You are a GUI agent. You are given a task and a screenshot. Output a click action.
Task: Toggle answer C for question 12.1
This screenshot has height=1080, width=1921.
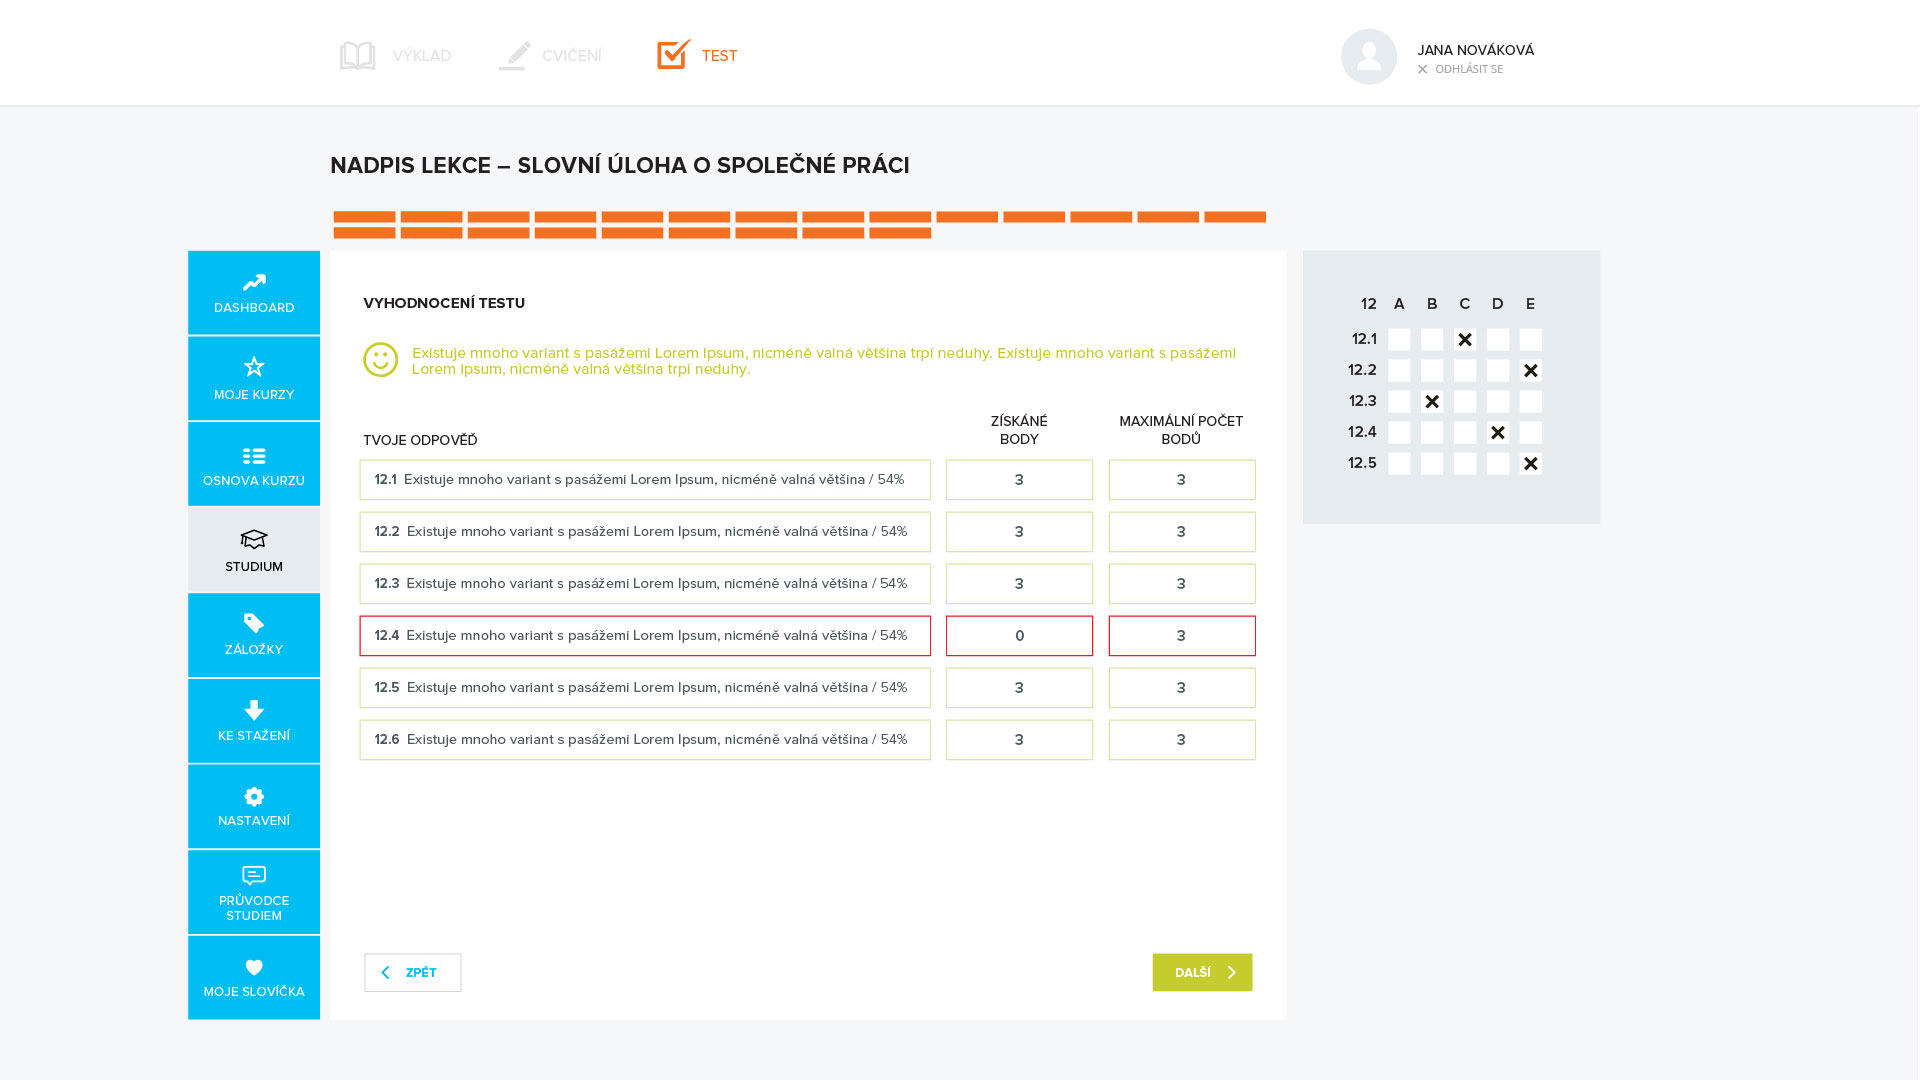click(x=1465, y=340)
